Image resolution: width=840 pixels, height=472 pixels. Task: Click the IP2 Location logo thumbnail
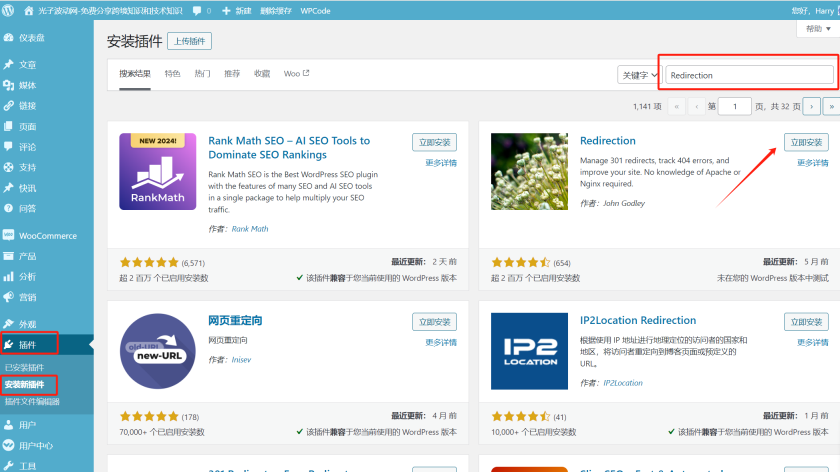pyautogui.click(x=529, y=351)
